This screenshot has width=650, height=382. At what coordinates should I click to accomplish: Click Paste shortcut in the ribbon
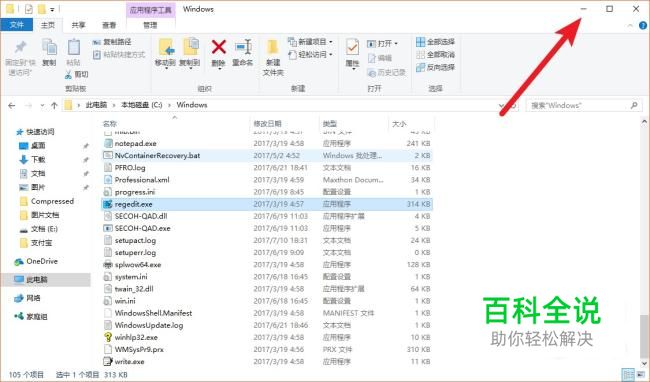[119, 54]
